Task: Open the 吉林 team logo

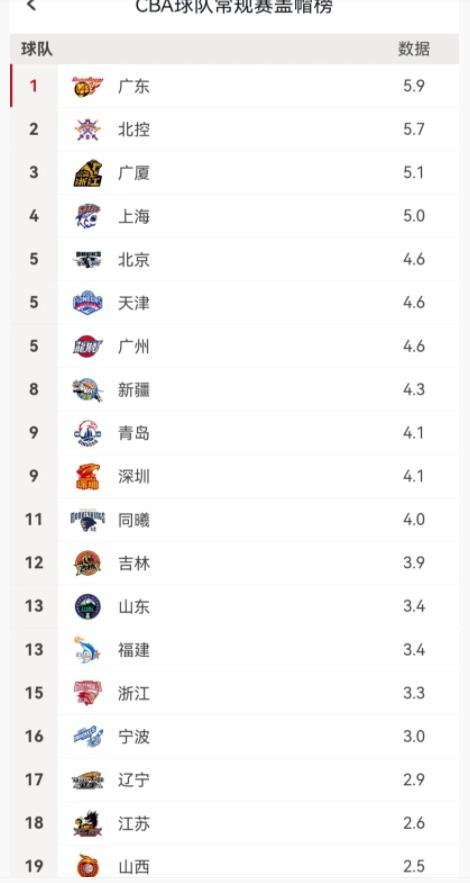Action: pyautogui.click(x=88, y=563)
